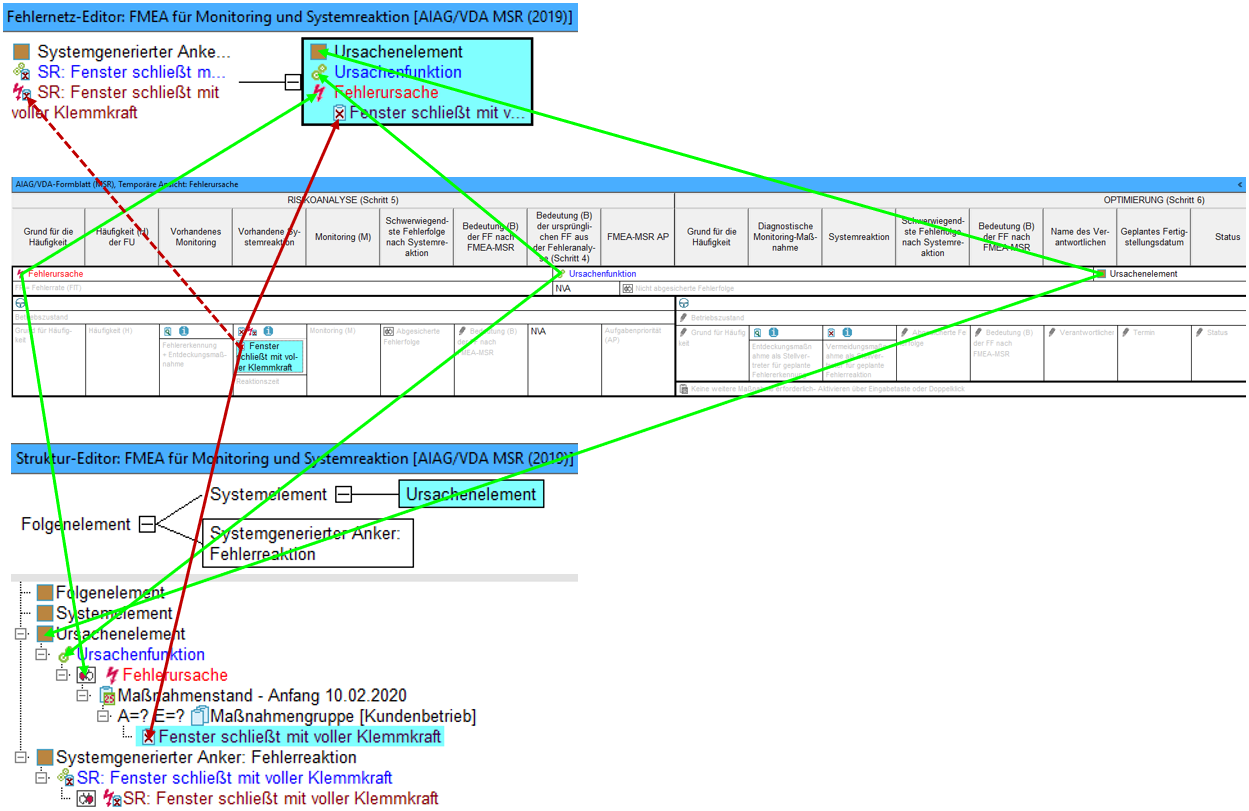The height and width of the screenshot is (811, 1249).
Task: Select the cyan Ursachenelement box in Struktur-Editor
Action: (470, 494)
